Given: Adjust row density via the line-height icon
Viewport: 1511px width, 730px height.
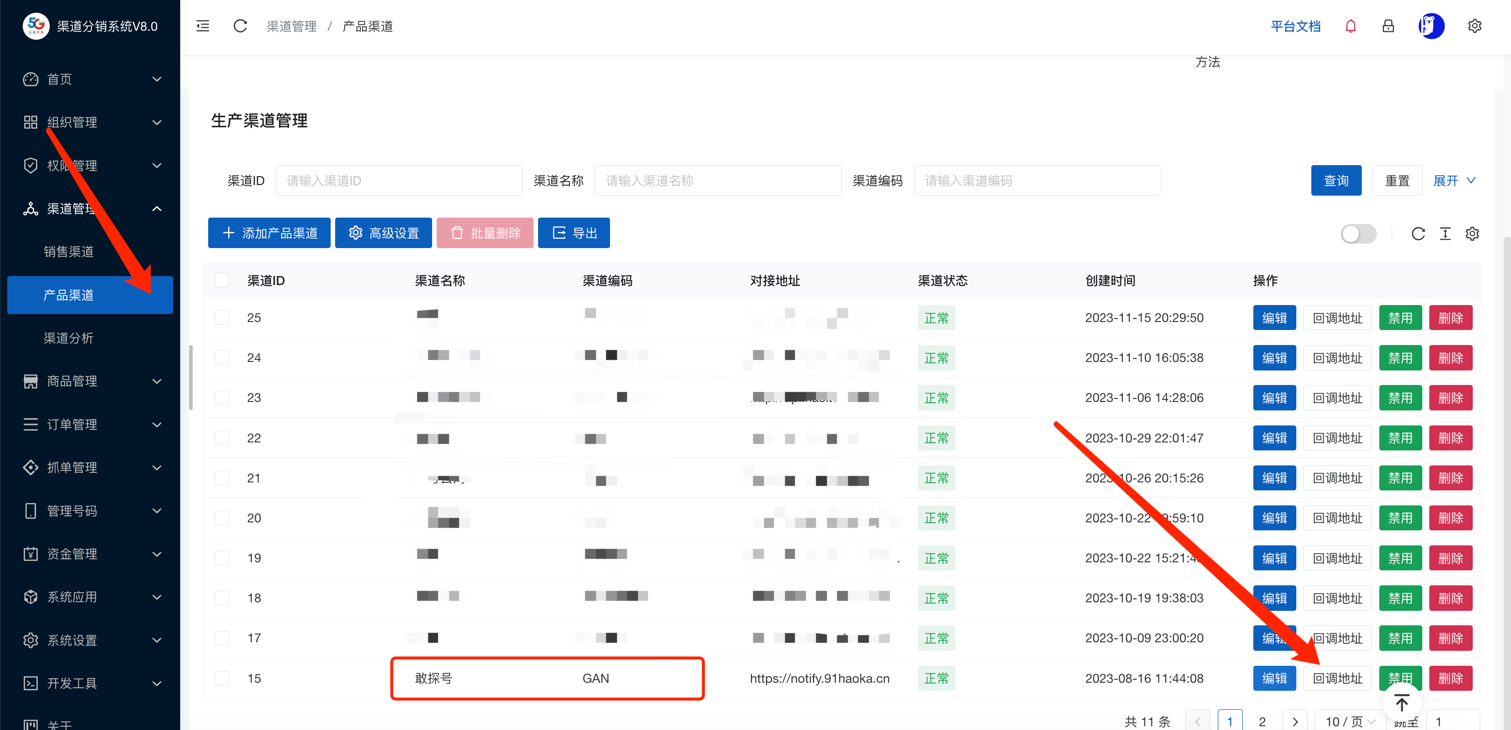Looking at the screenshot, I should click(1444, 233).
